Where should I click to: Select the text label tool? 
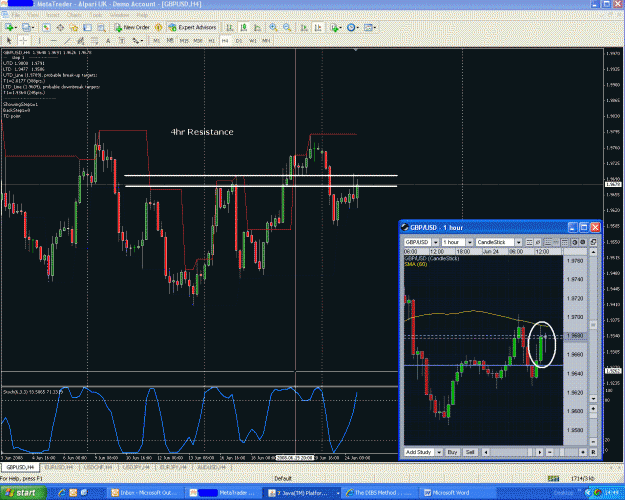122,40
